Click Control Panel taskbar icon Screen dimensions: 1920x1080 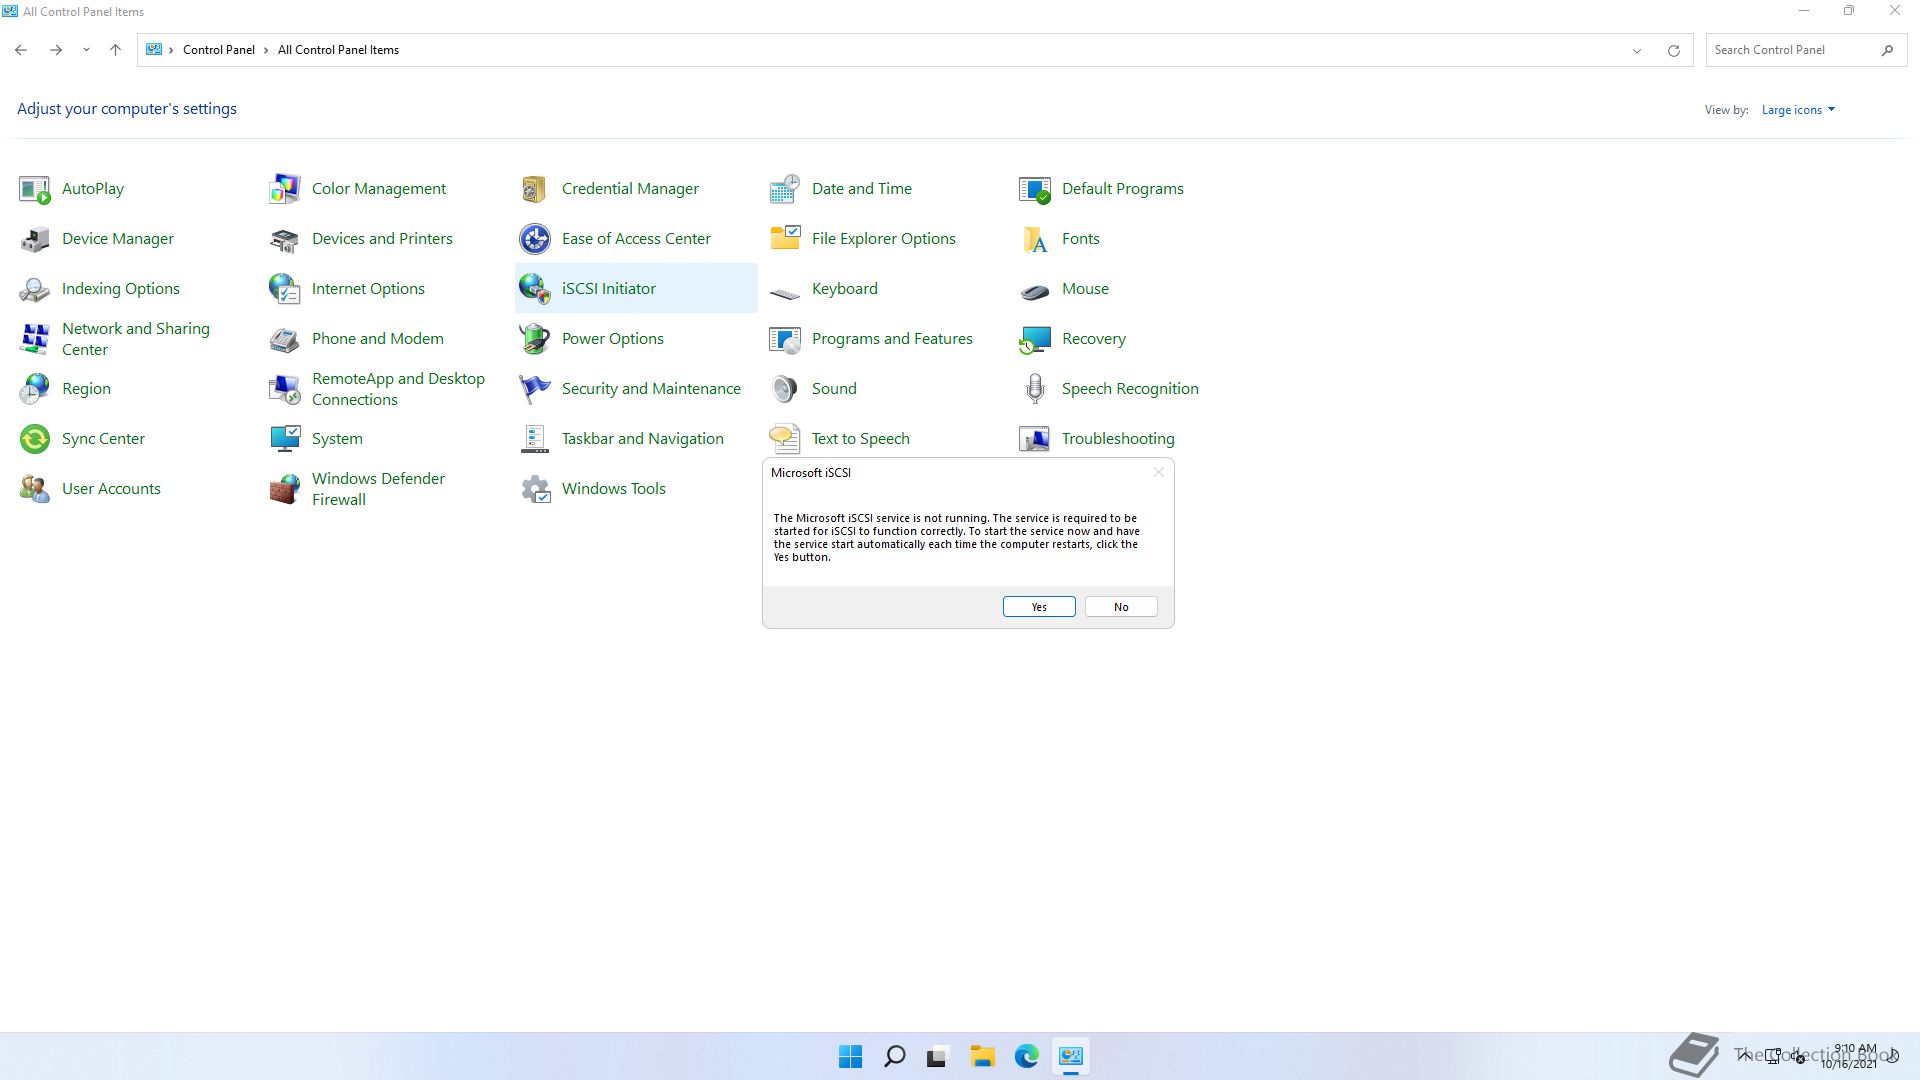(x=1071, y=1057)
